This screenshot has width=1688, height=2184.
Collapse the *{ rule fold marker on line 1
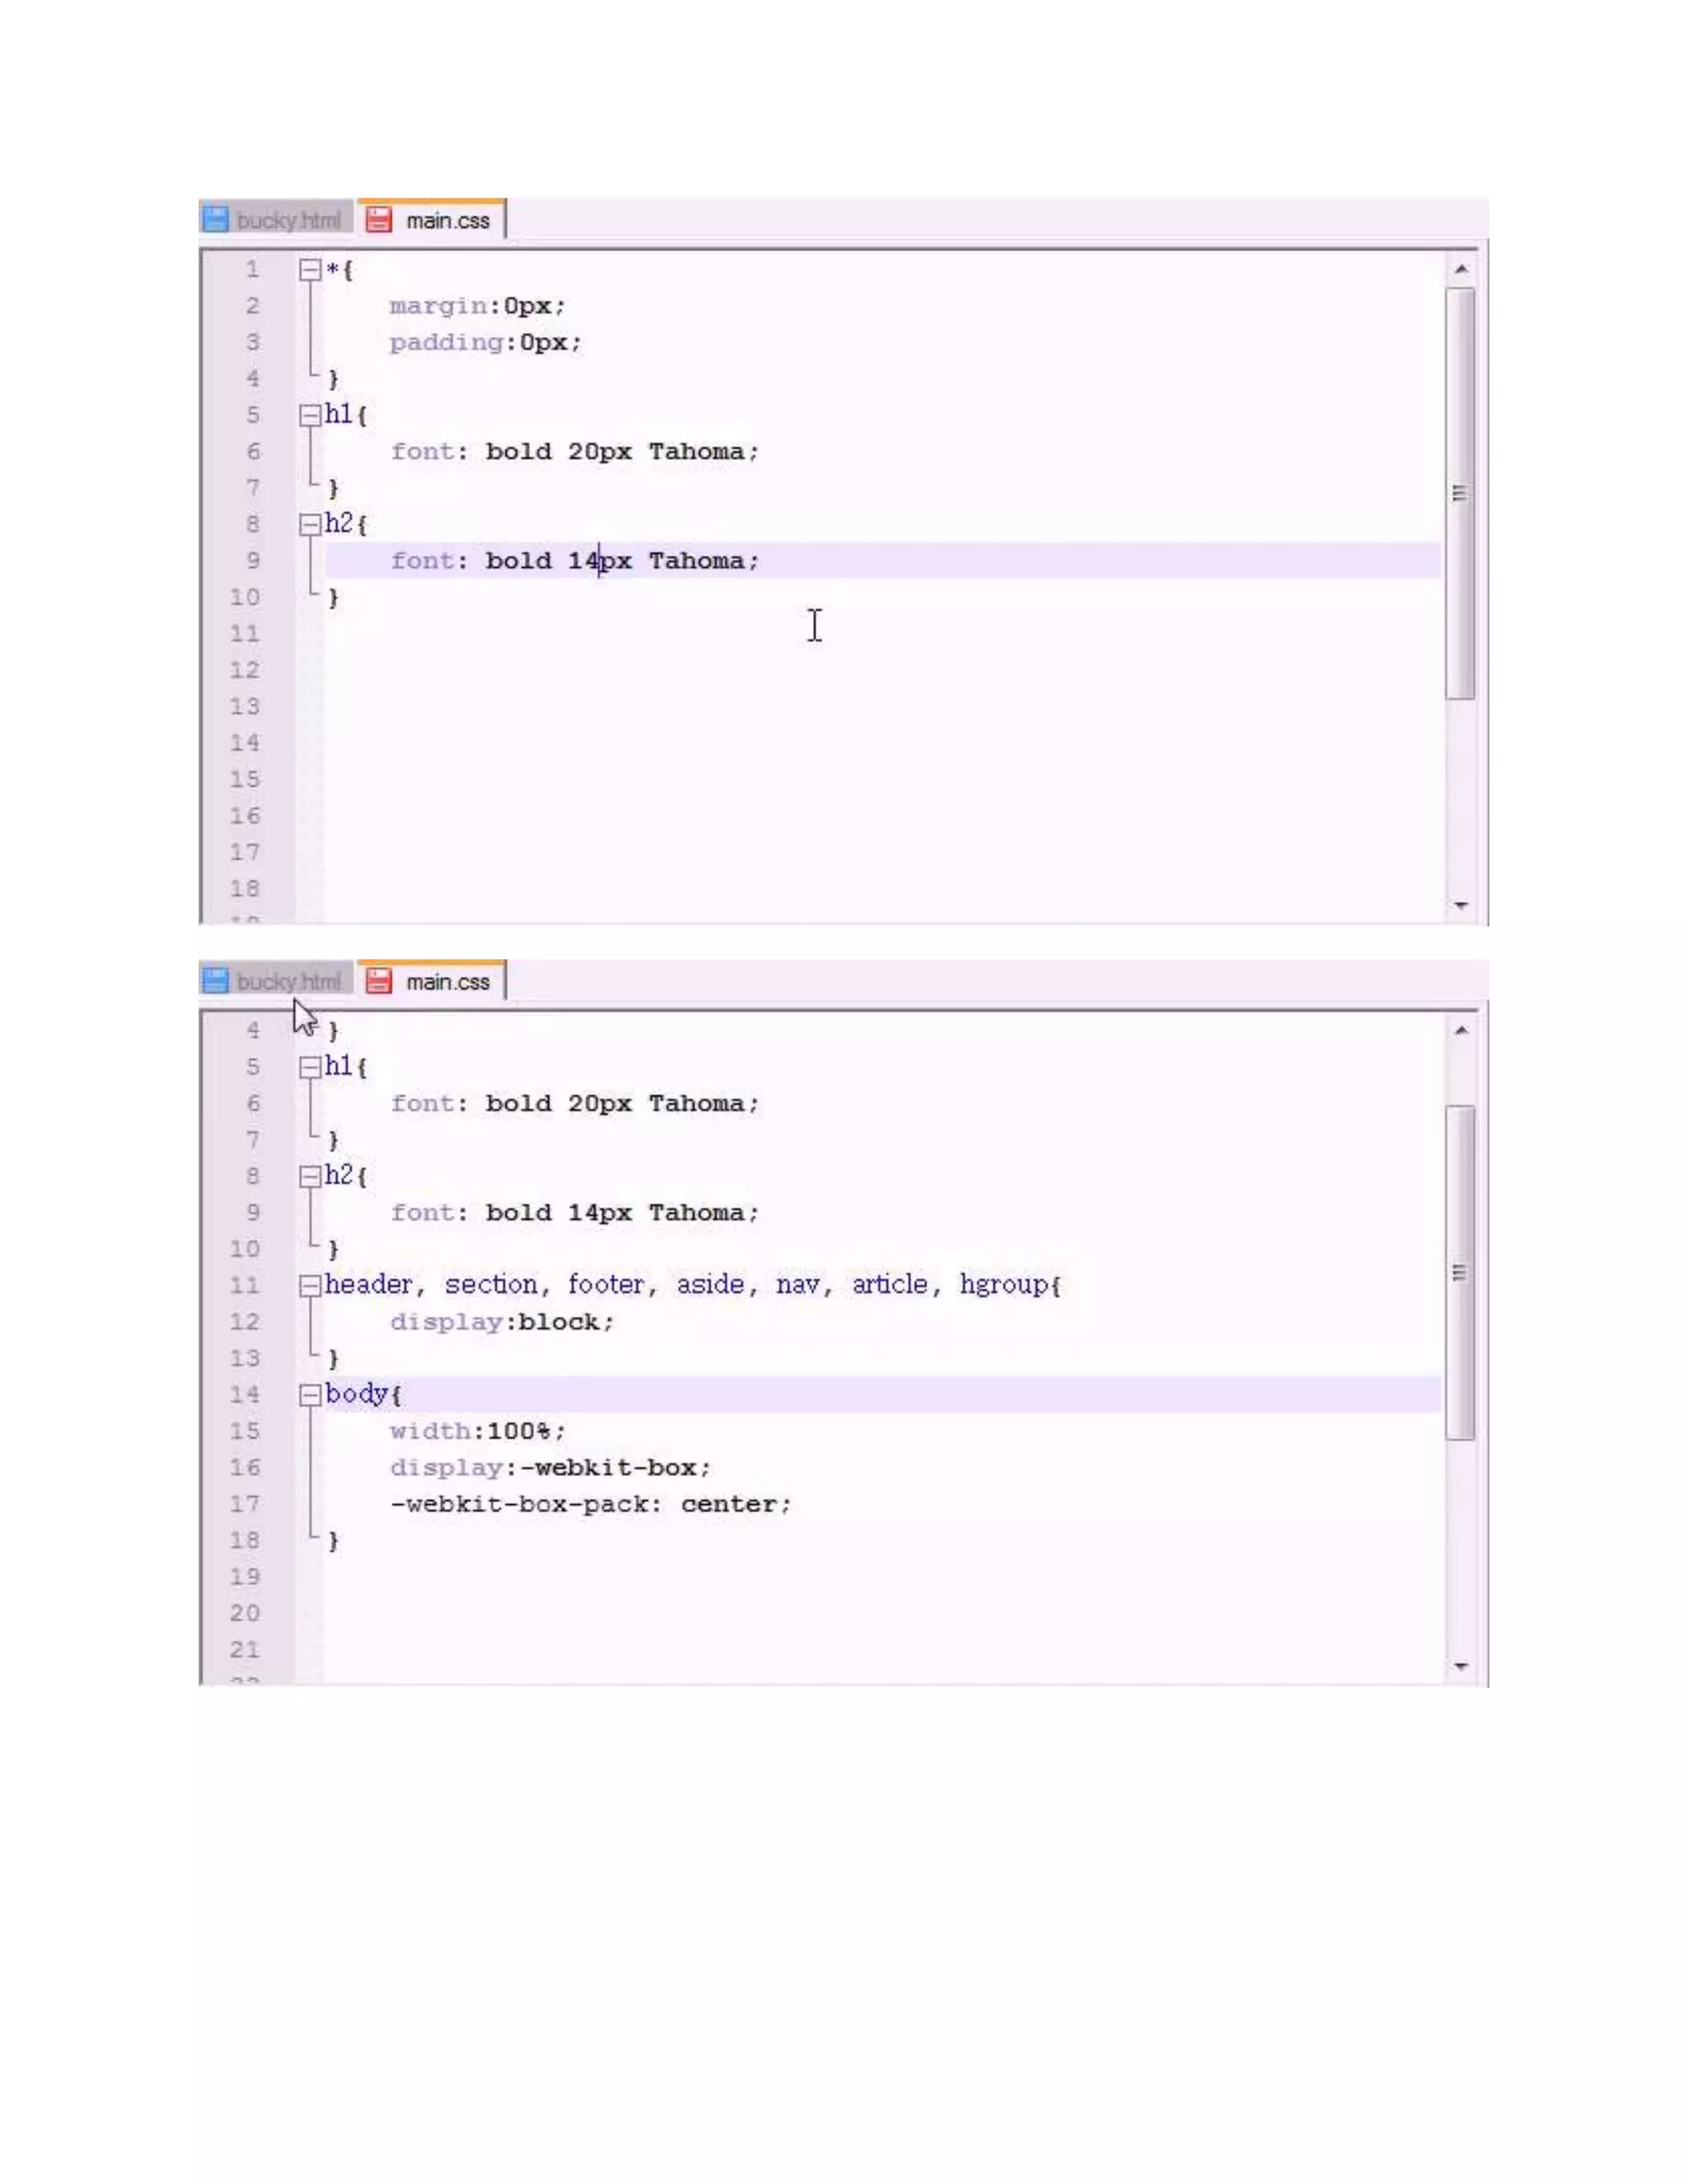coord(310,270)
